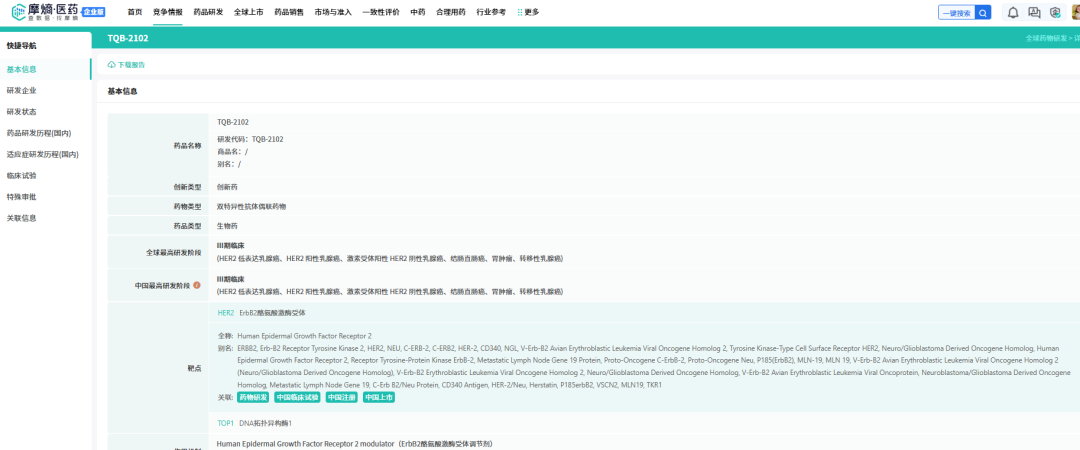Screen dimensions: 1080x450
Task: Click the cloud download report icon
Action: [112, 65]
